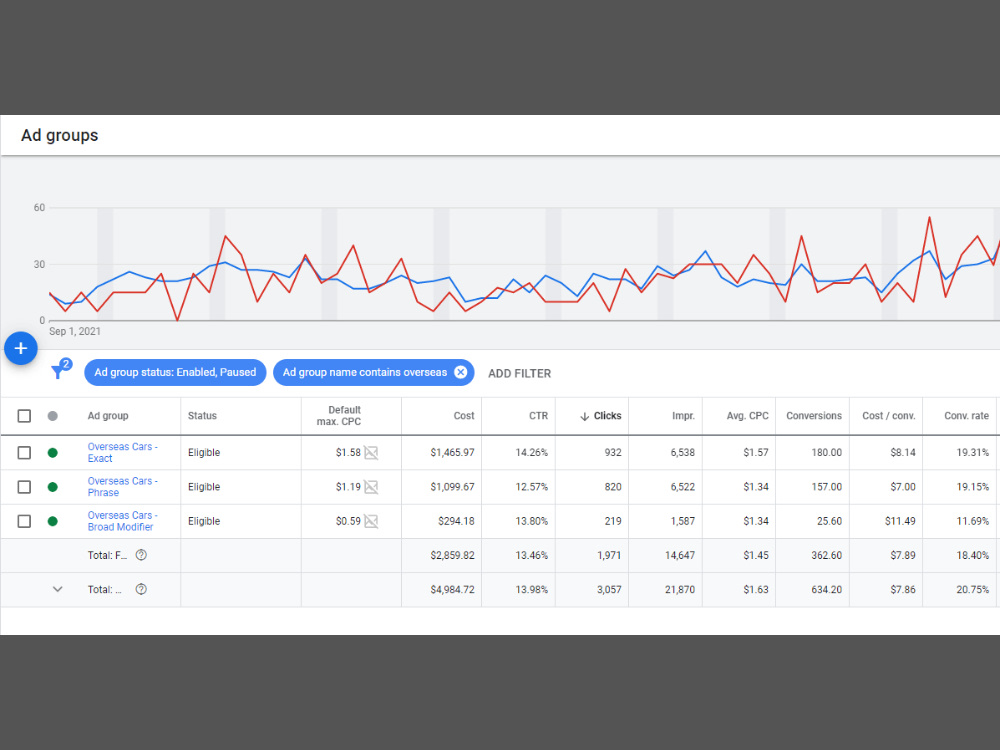Screen dimensions: 1000x750
Task: Open the Overseas Cars - Broad Modifier ad group
Action: click(x=122, y=522)
